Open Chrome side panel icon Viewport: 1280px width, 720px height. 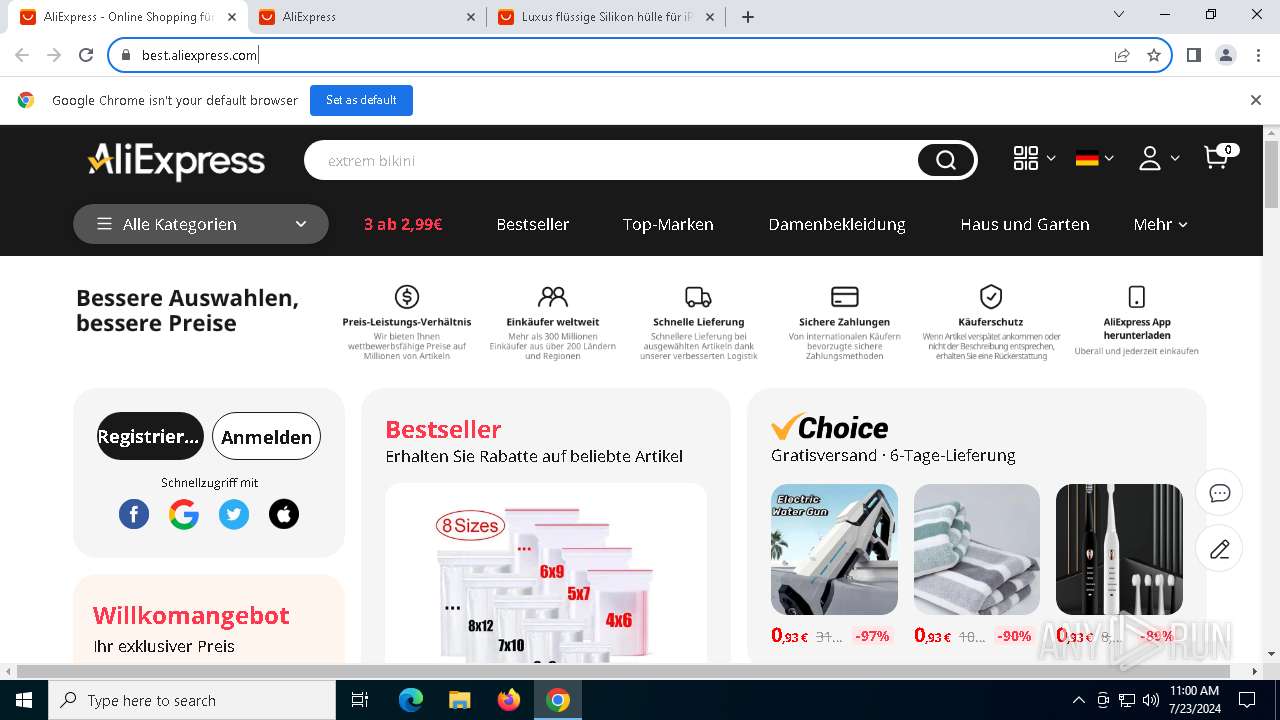coord(1194,55)
